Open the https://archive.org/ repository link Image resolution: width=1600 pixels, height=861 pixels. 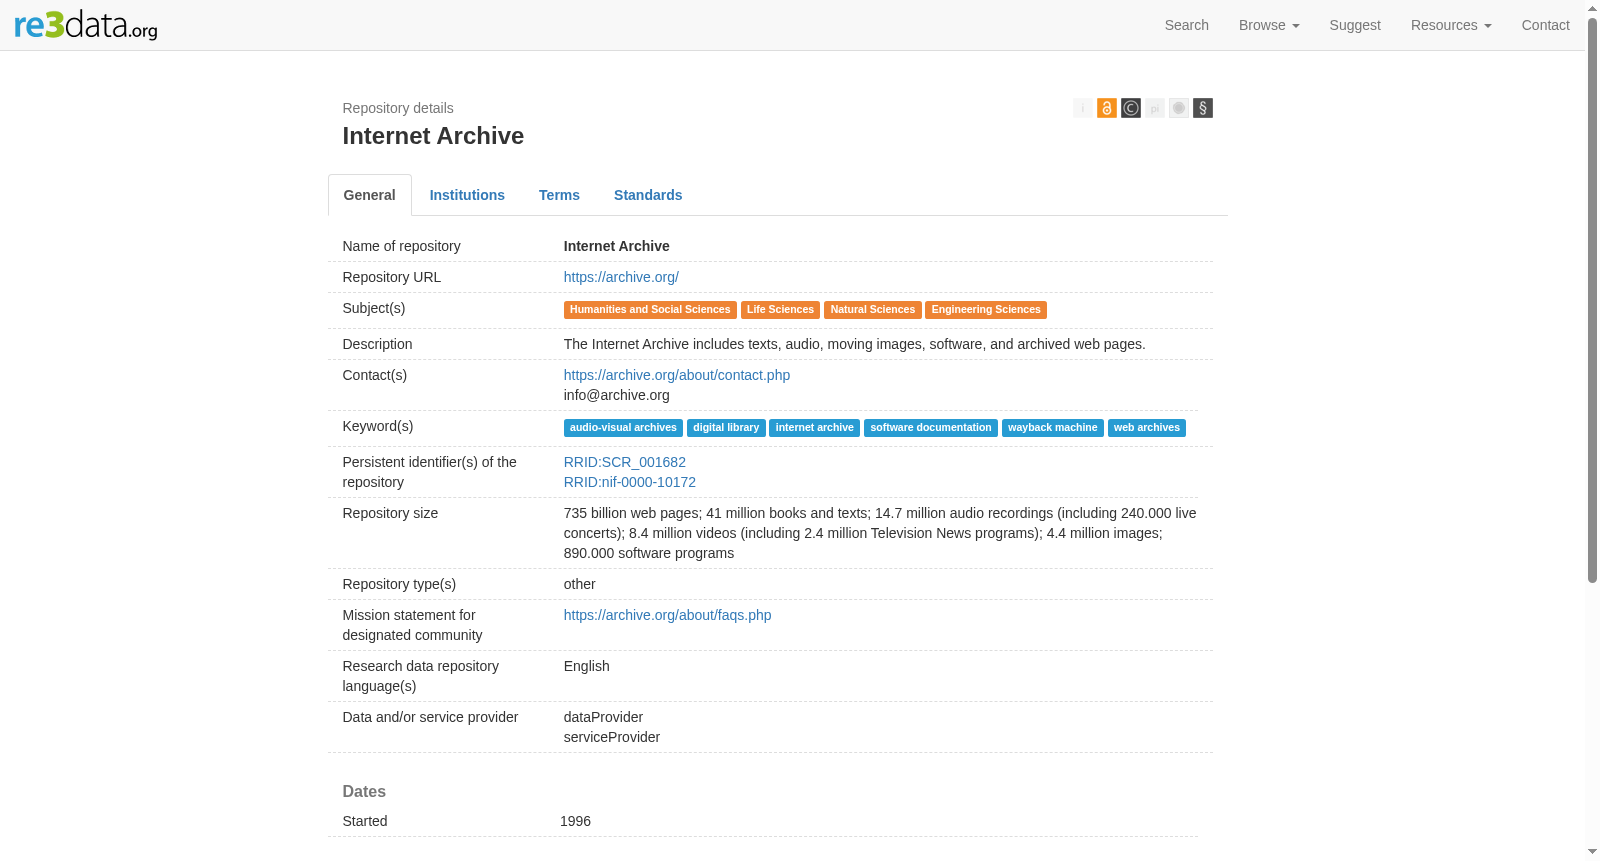point(621,277)
